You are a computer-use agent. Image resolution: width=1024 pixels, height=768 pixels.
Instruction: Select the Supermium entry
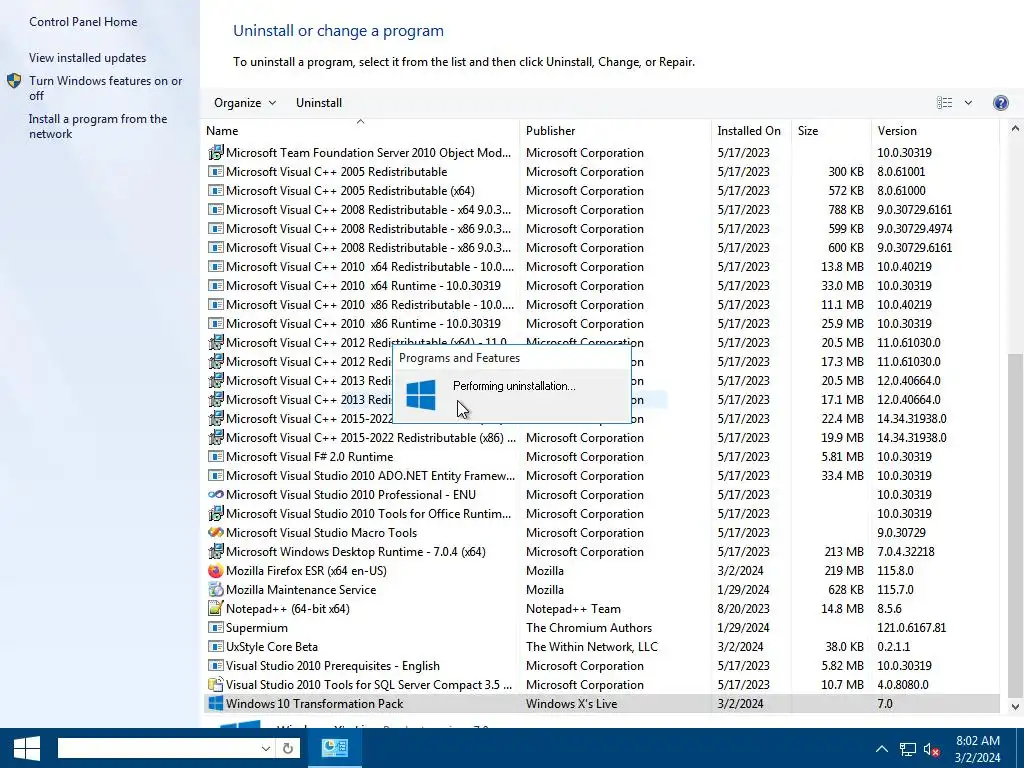point(601,628)
